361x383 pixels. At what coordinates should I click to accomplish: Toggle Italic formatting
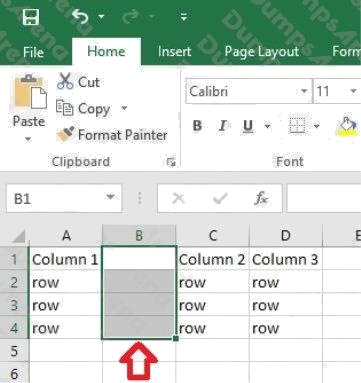click(x=222, y=126)
